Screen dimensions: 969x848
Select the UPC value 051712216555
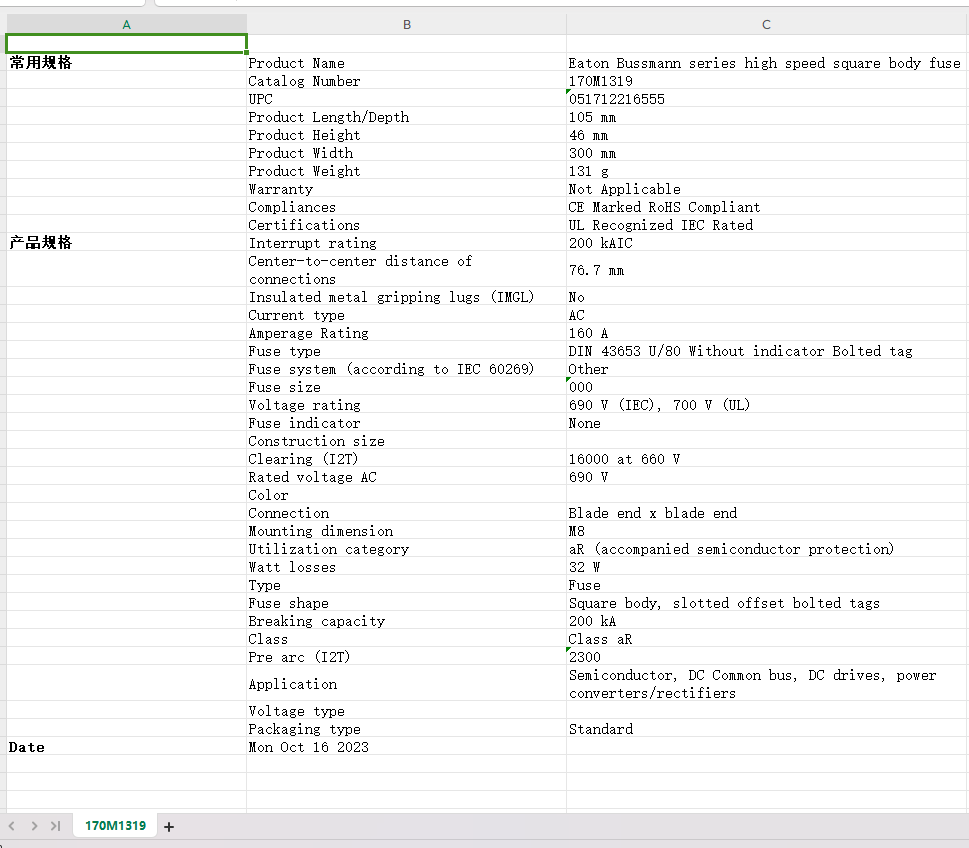click(767, 99)
